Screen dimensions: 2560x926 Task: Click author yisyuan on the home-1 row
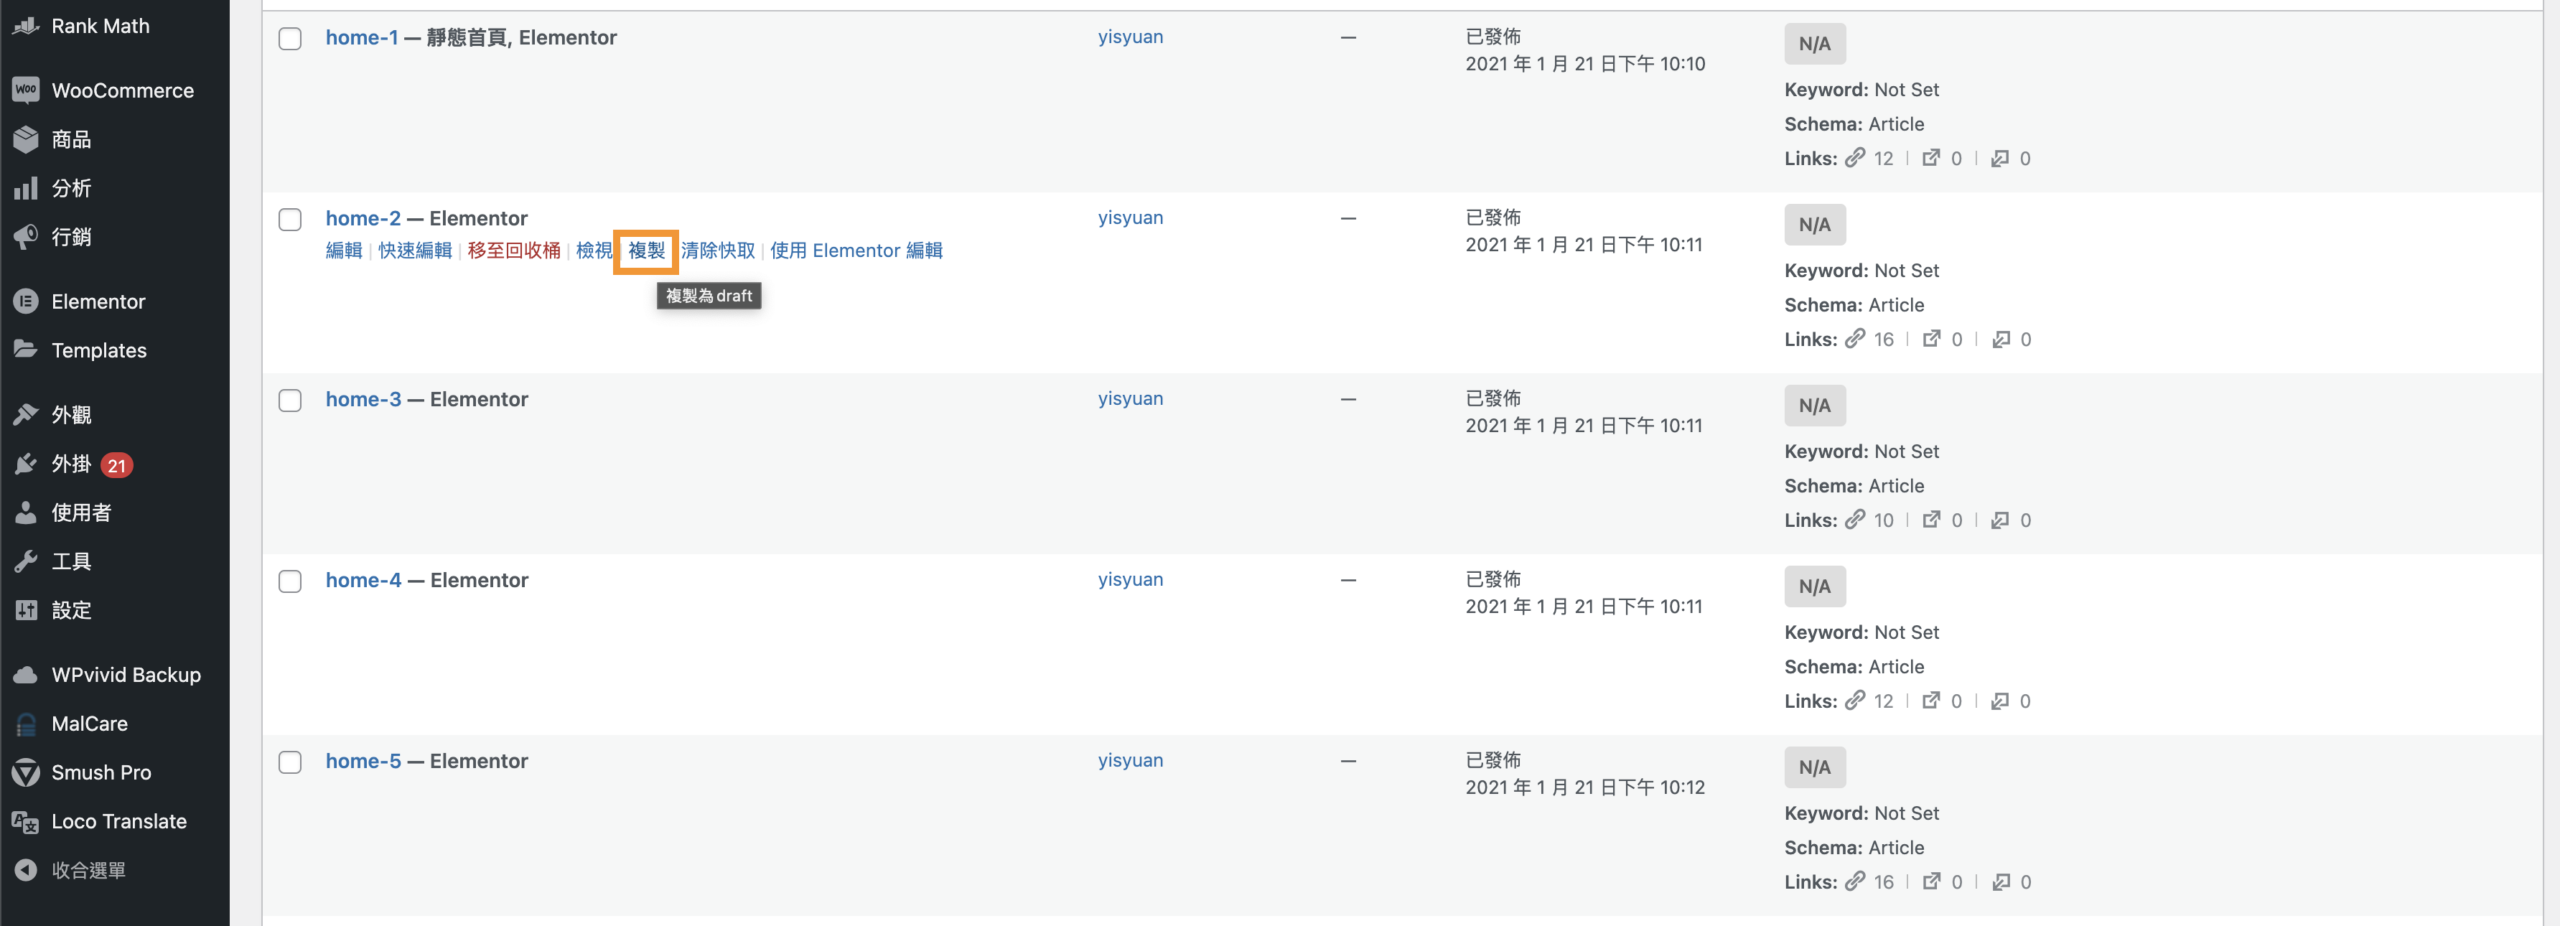[1130, 37]
